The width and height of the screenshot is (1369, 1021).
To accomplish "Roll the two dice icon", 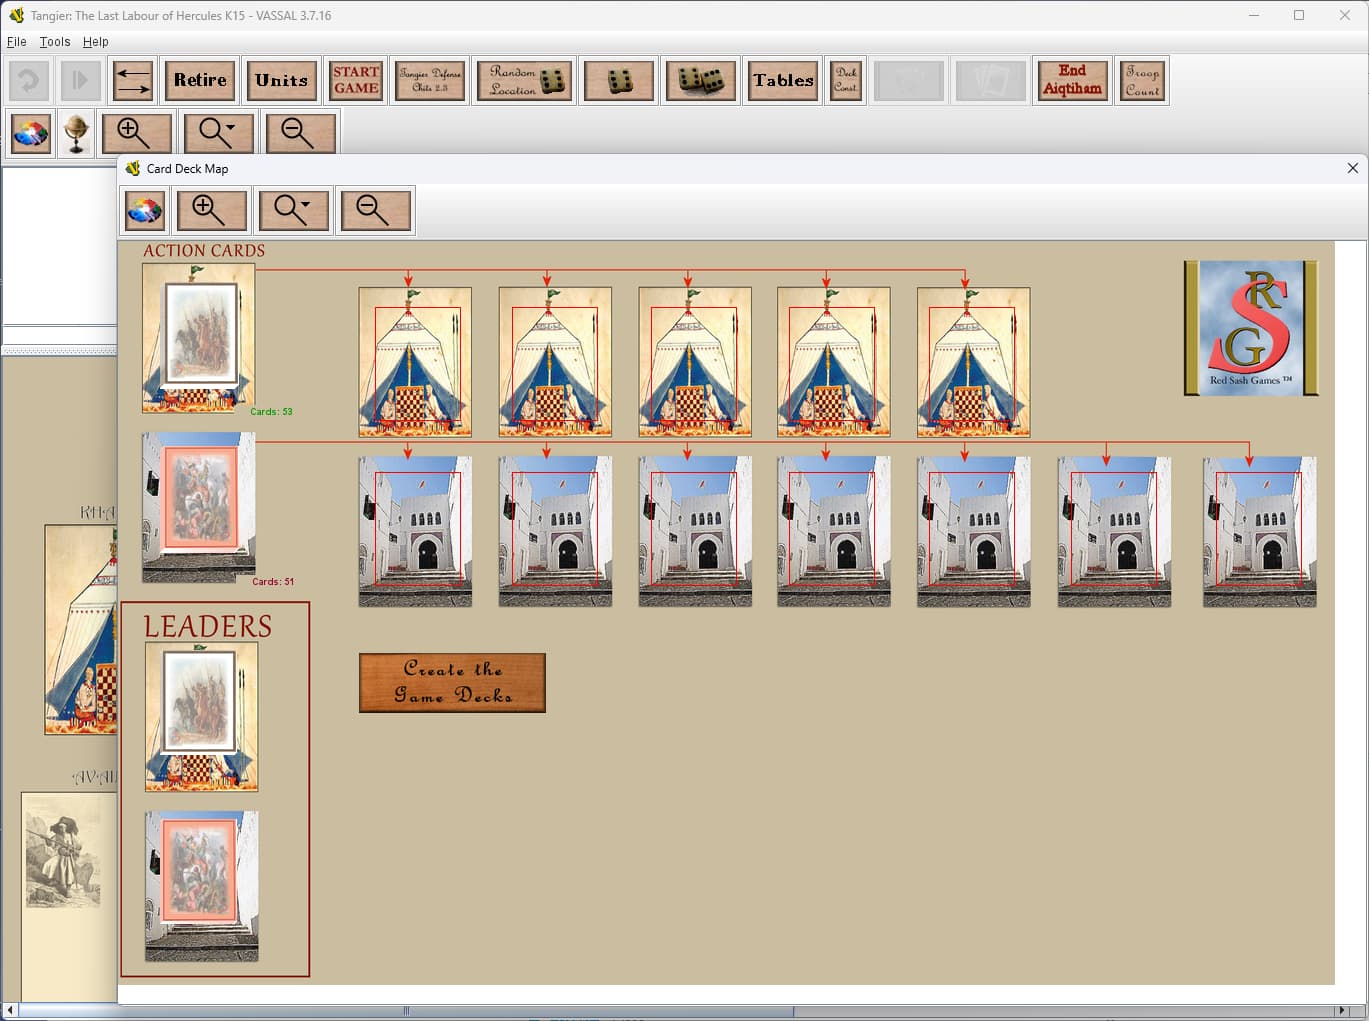I will (701, 81).
